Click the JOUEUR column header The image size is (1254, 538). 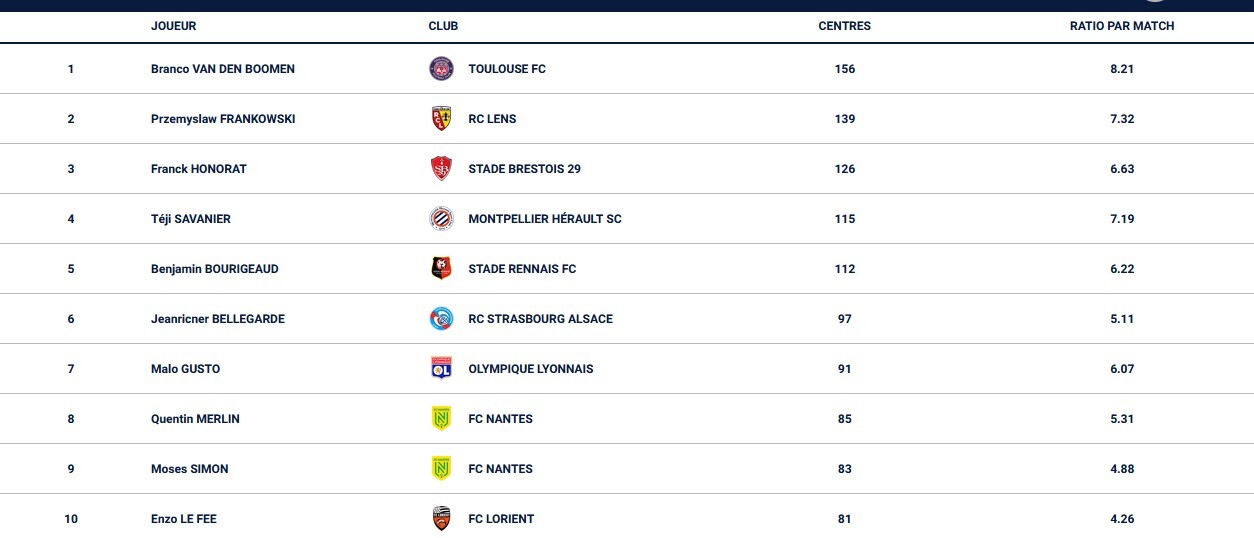173,26
